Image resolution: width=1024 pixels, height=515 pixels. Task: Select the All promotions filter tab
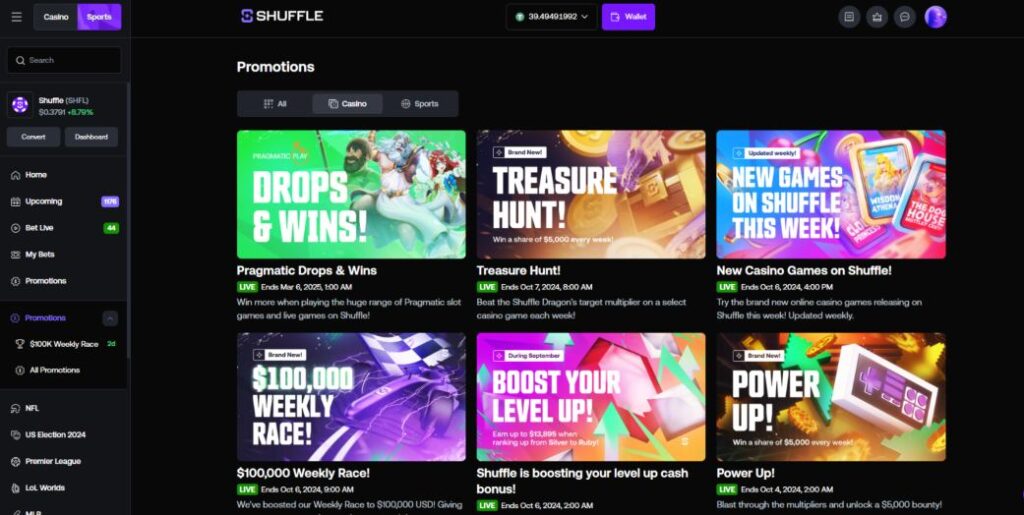[275, 104]
